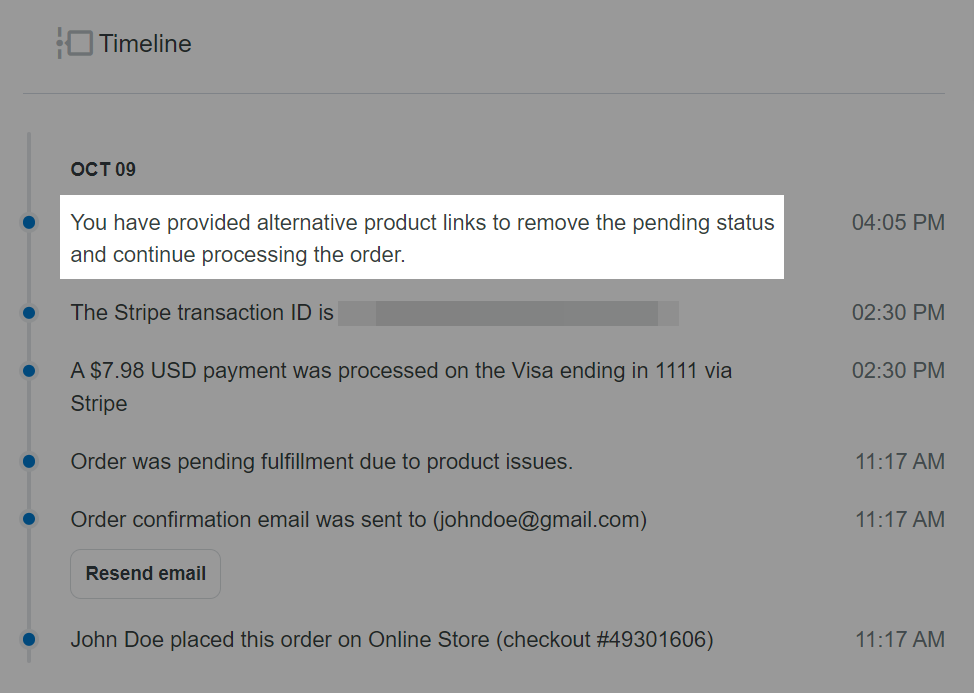
Task: Click the timestamp beside the pending fulfillment entry
Action: coord(899,462)
